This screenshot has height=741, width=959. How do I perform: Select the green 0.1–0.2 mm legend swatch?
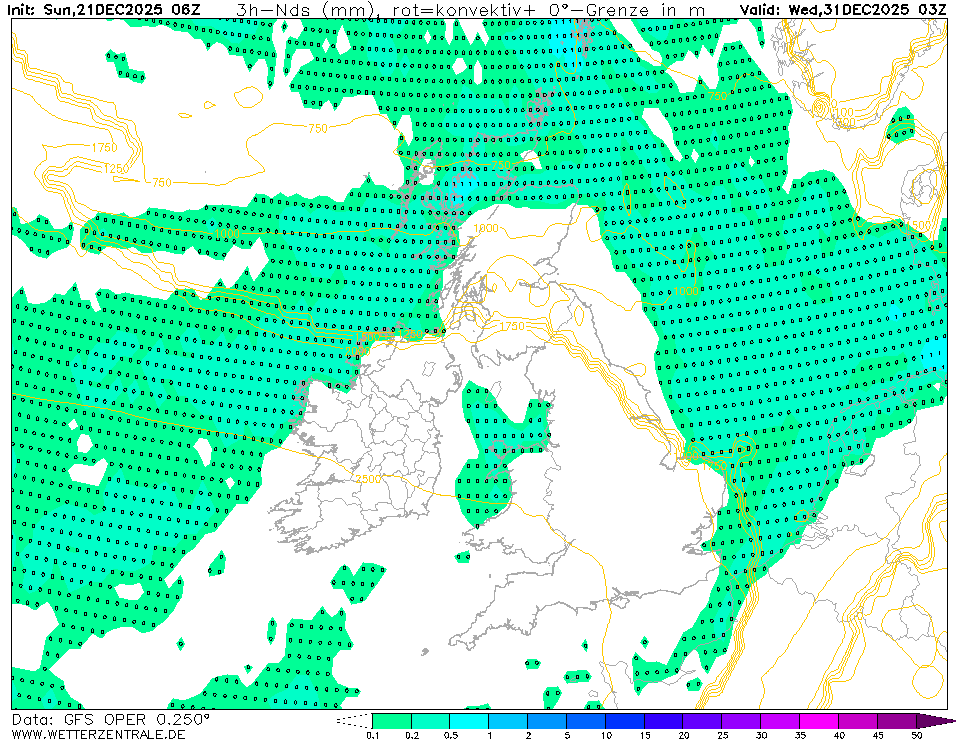point(391,720)
